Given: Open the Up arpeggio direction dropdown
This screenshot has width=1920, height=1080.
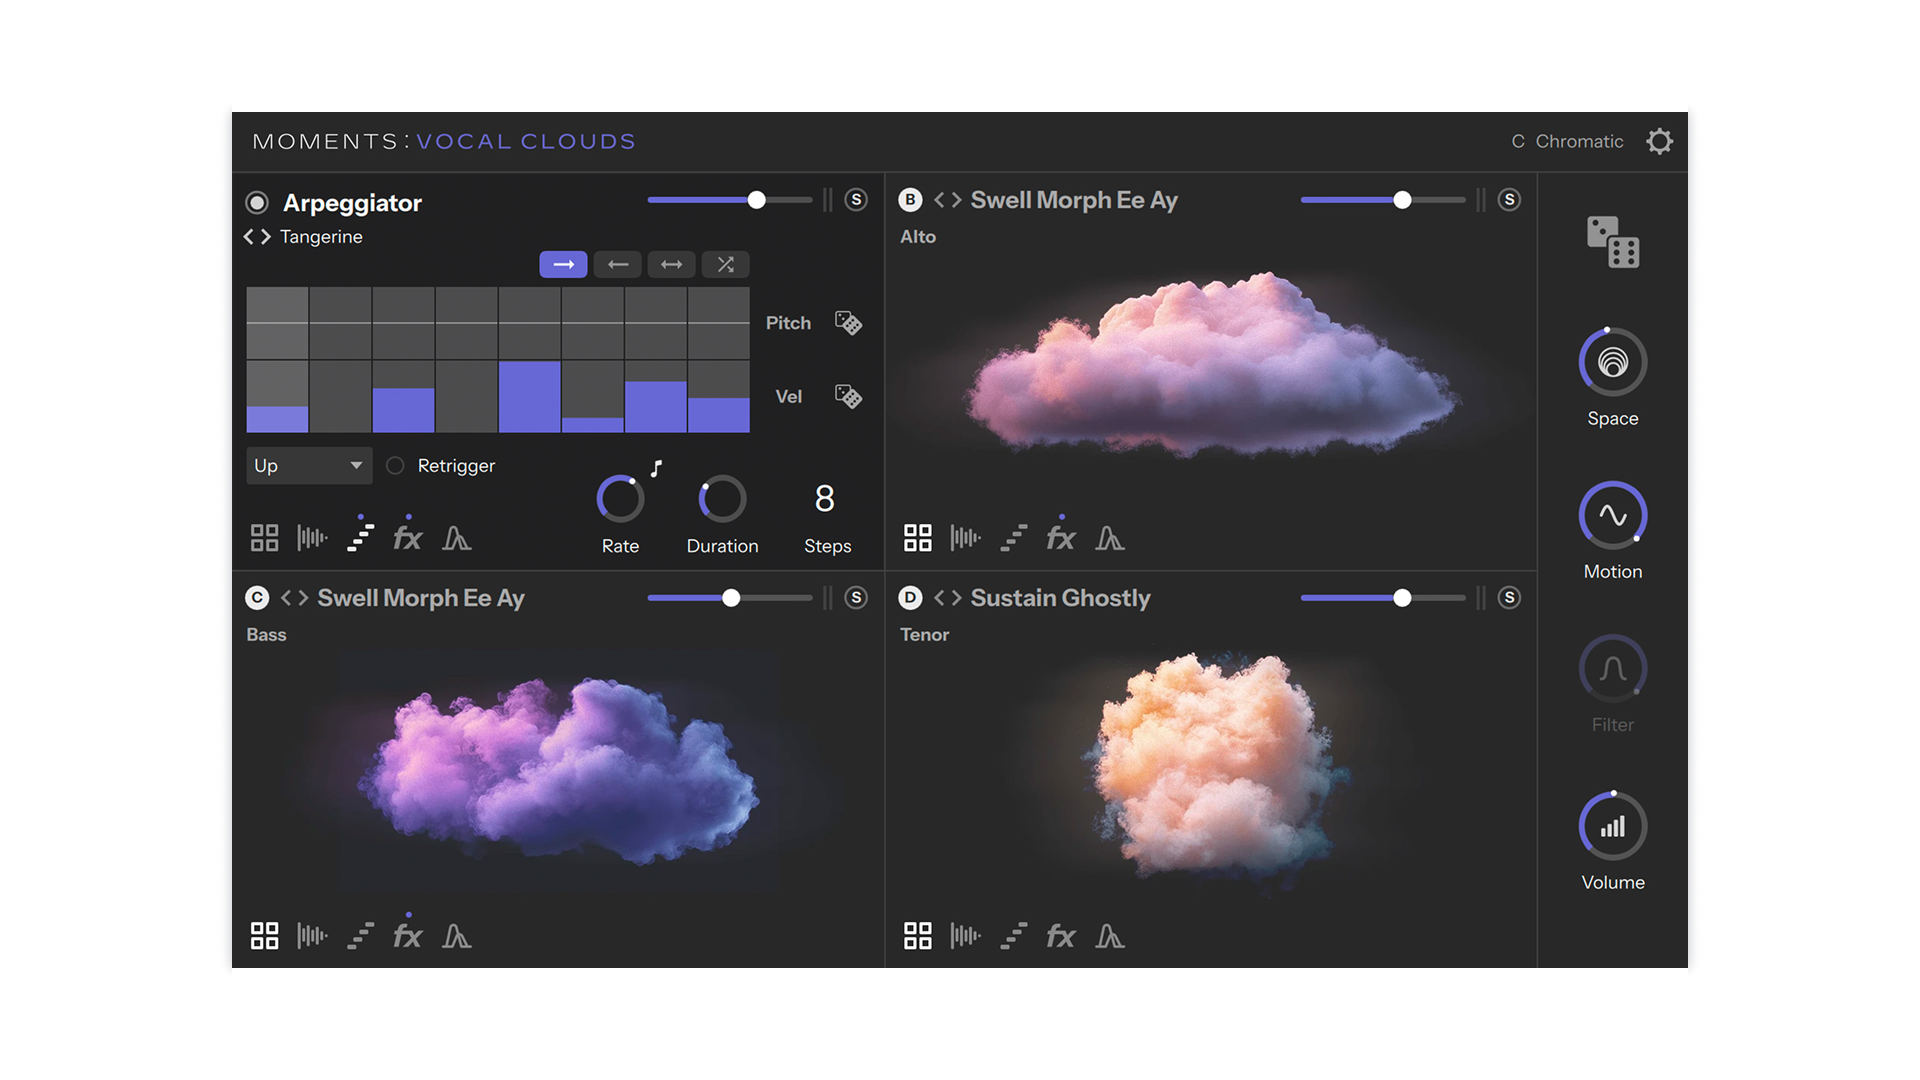Looking at the screenshot, I should click(308, 465).
